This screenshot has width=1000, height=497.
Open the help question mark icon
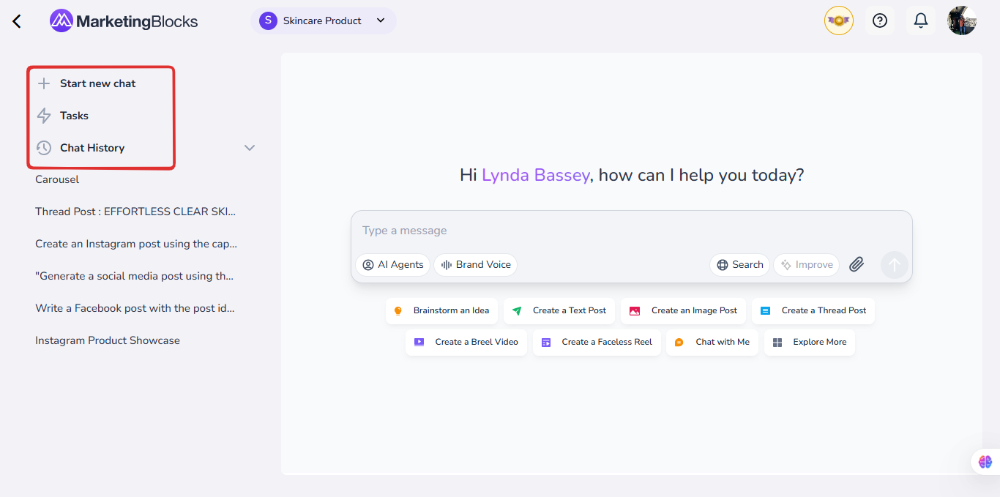tap(880, 20)
